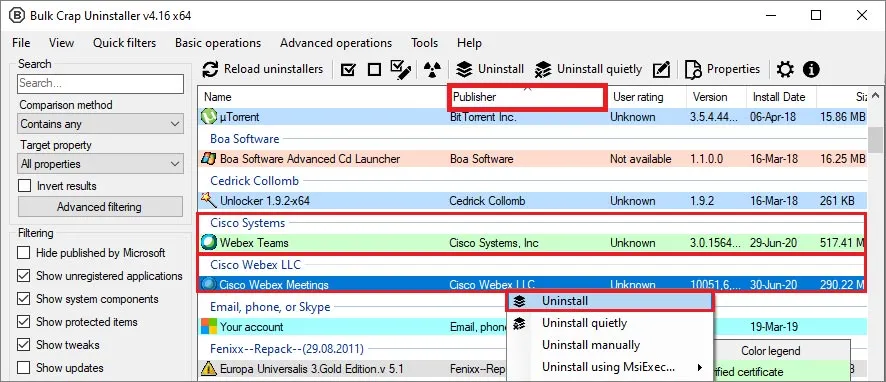
Task: Click the Uninstall quietly context menu icon
Action: point(519,323)
